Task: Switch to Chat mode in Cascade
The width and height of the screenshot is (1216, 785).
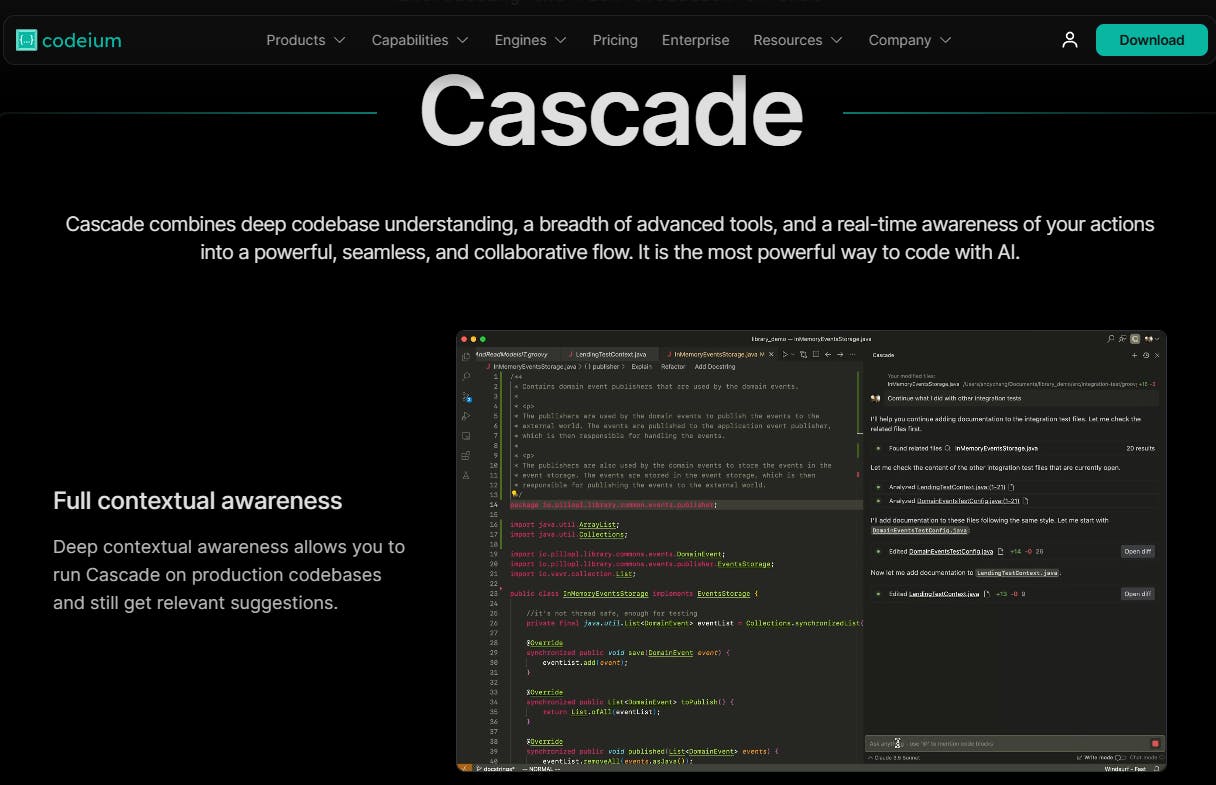Action: [x=1145, y=758]
